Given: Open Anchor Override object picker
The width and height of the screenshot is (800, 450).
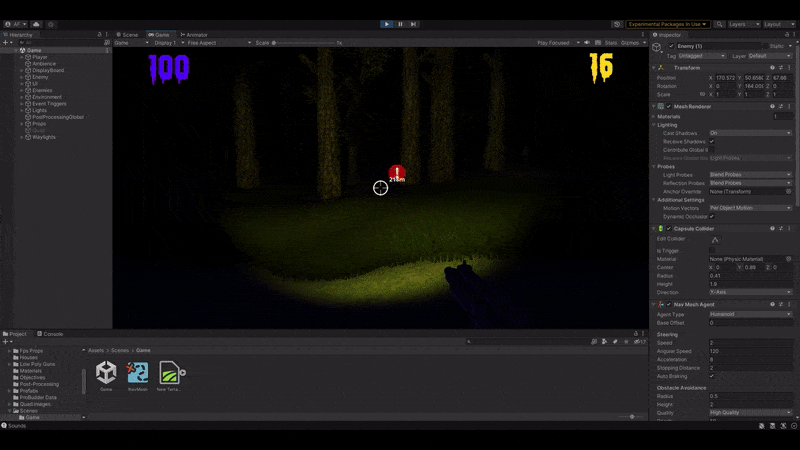Looking at the screenshot, I should 788,191.
